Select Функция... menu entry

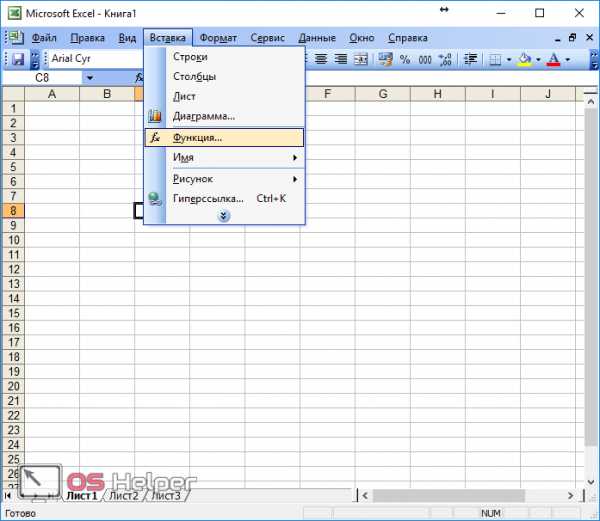coord(224,138)
